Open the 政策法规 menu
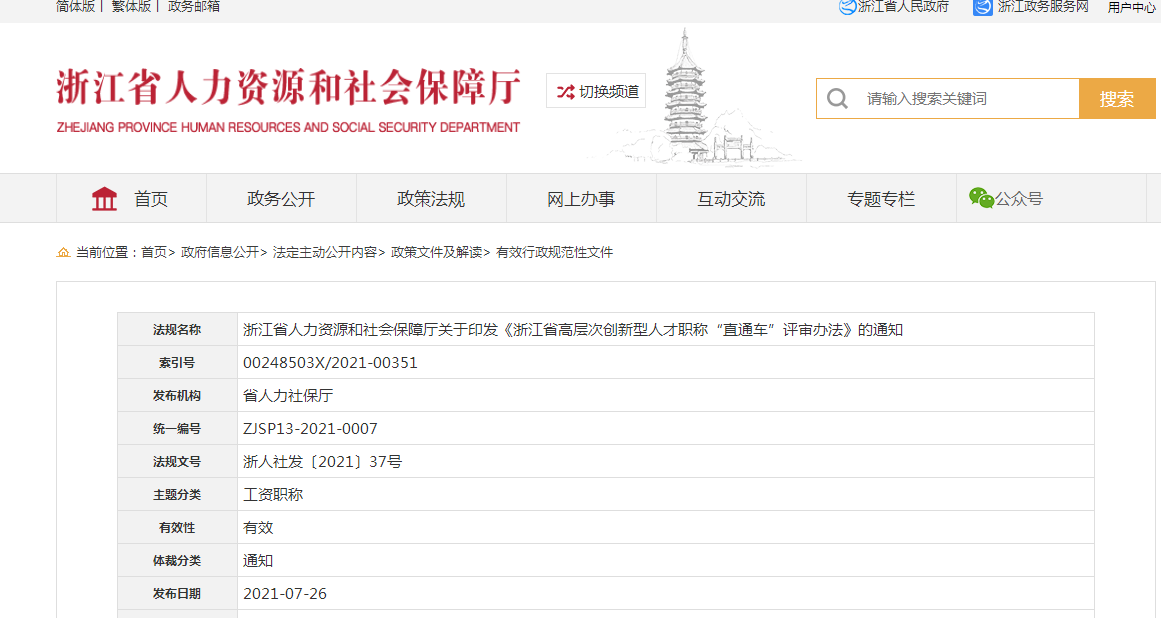The height and width of the screenshot is (618, 1161). [431, 199]
